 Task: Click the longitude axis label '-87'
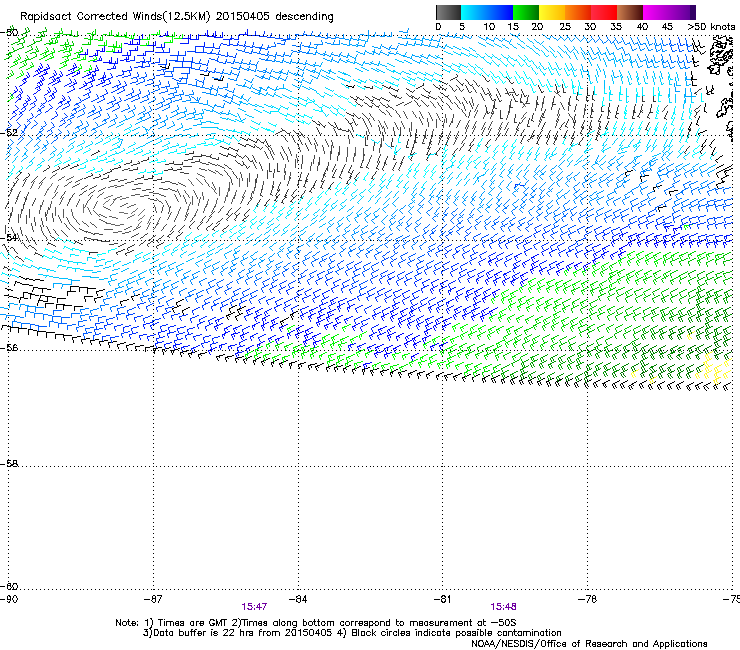coord(153,599)
